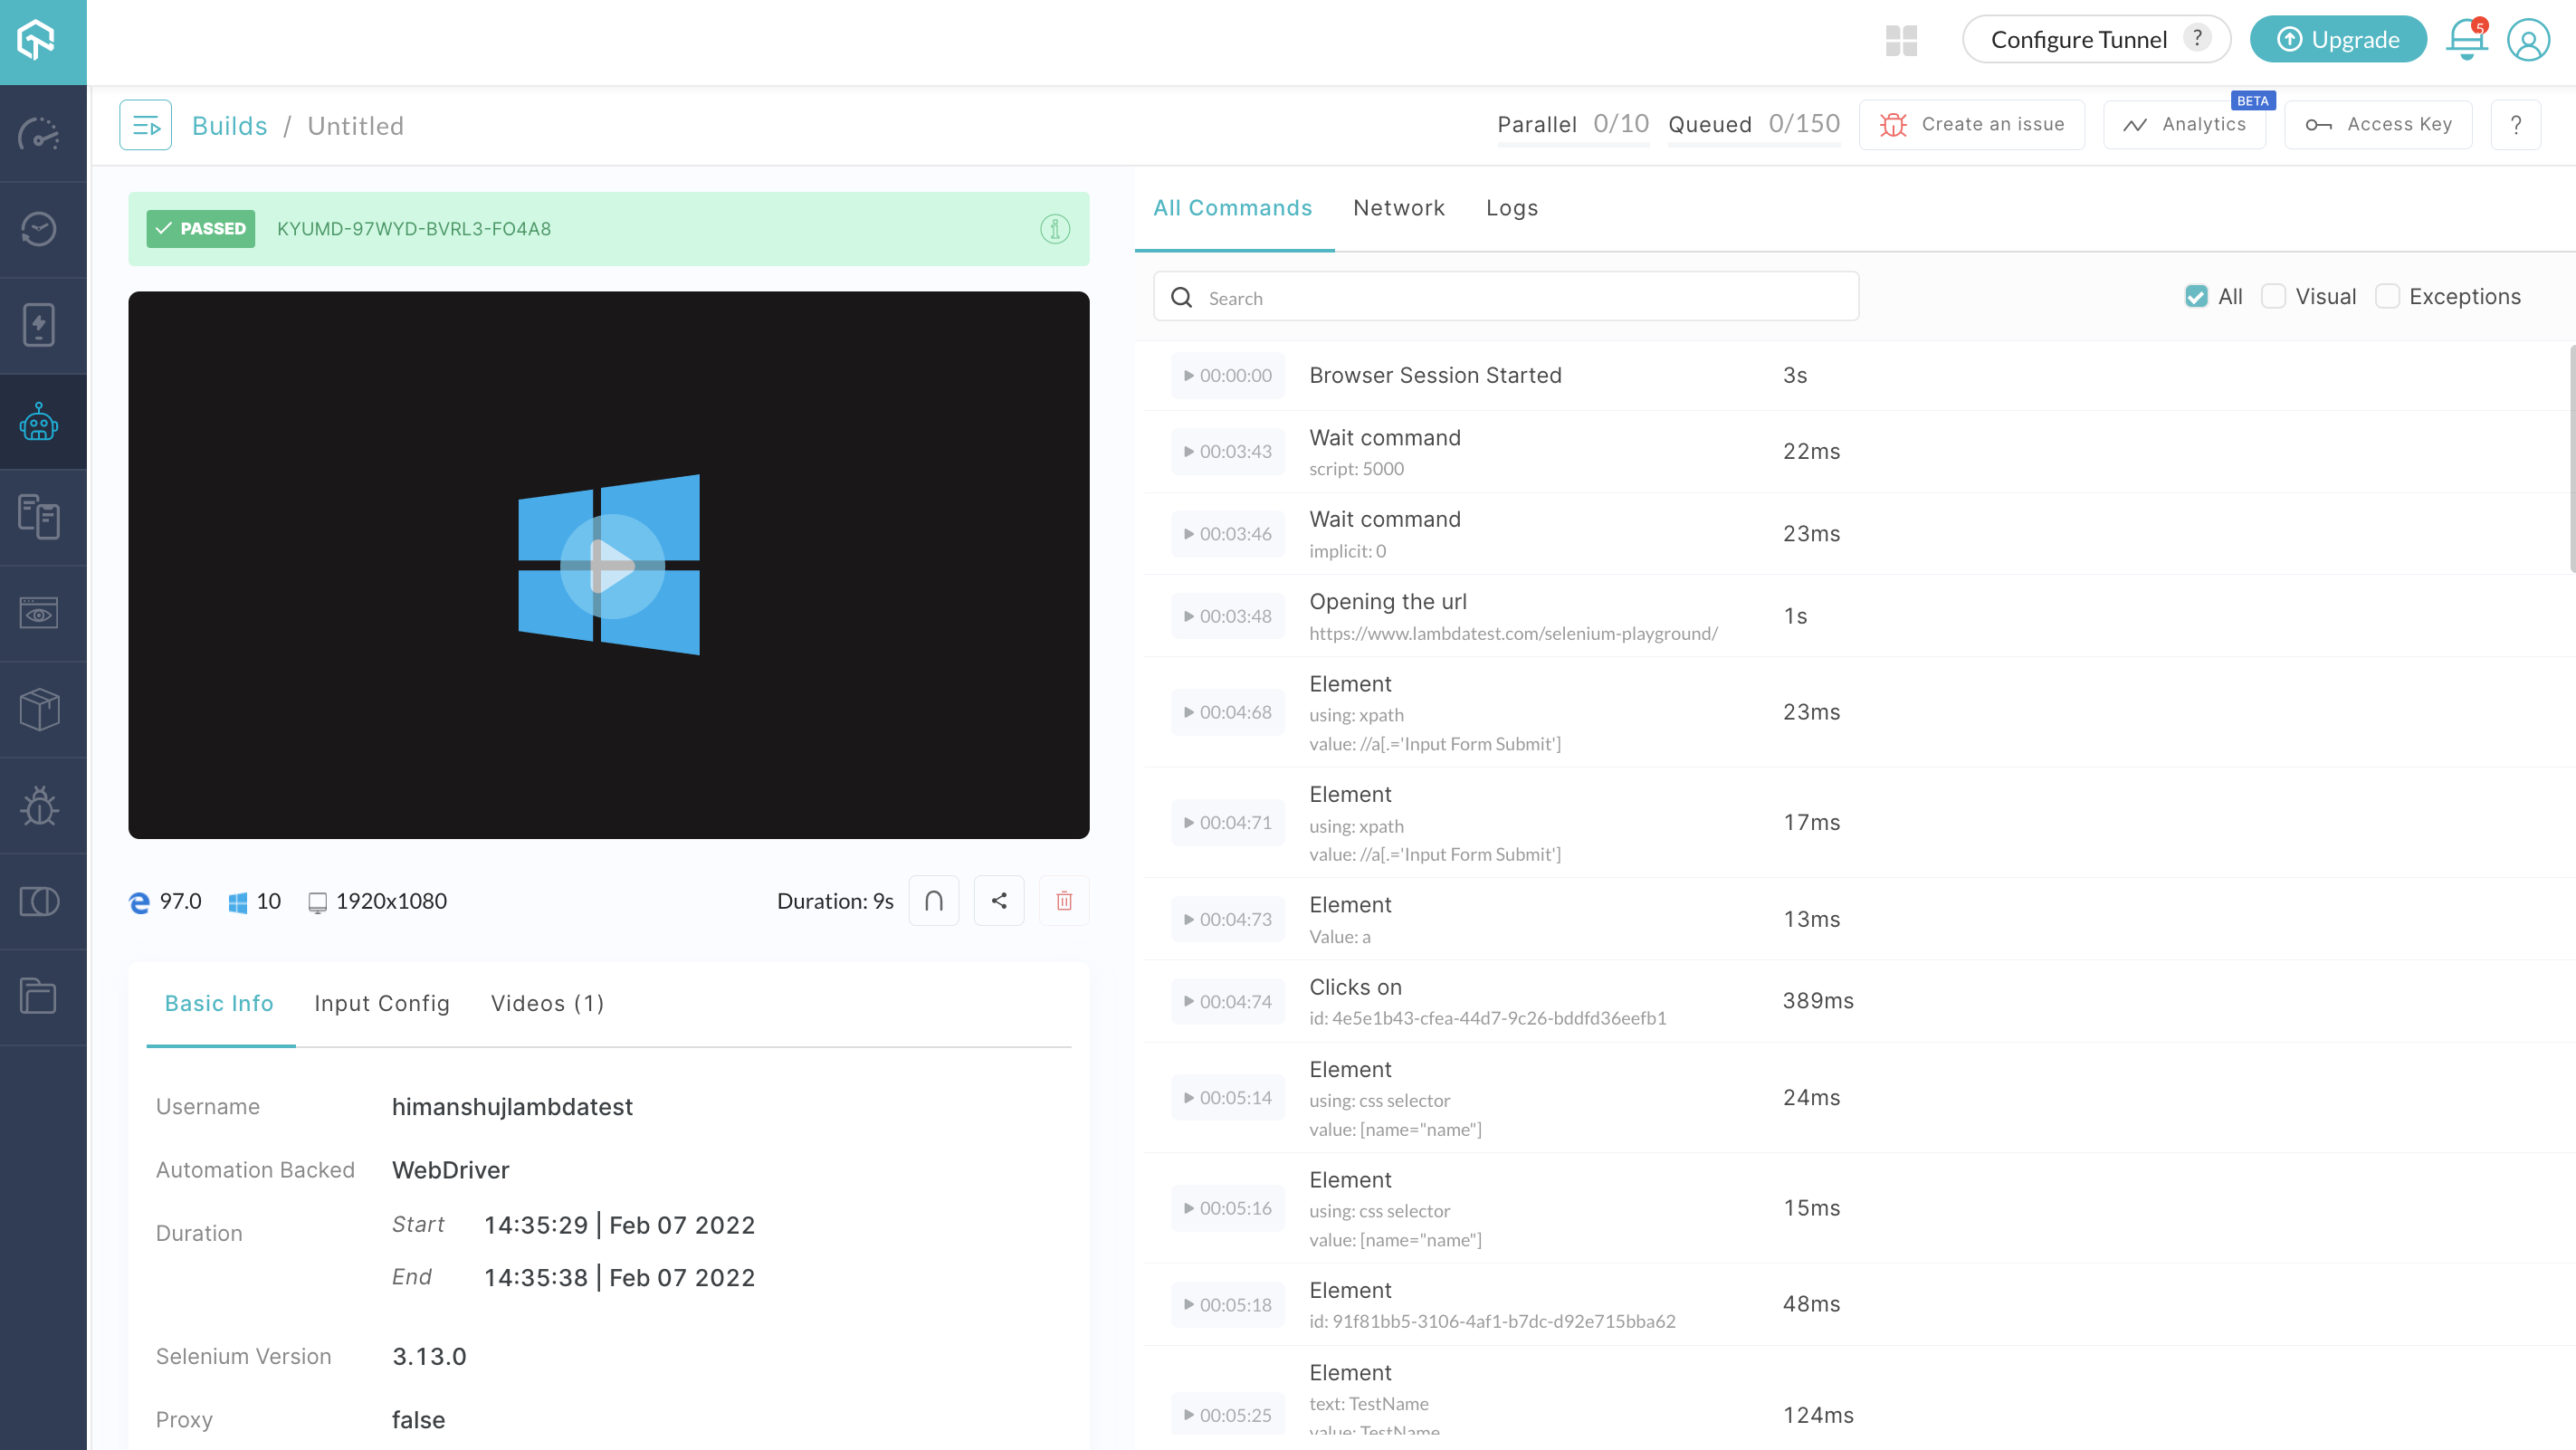Jump to timestamp 00:05:25 Element
The image size is (2576, 1450).
(x=1228, y=1415)
